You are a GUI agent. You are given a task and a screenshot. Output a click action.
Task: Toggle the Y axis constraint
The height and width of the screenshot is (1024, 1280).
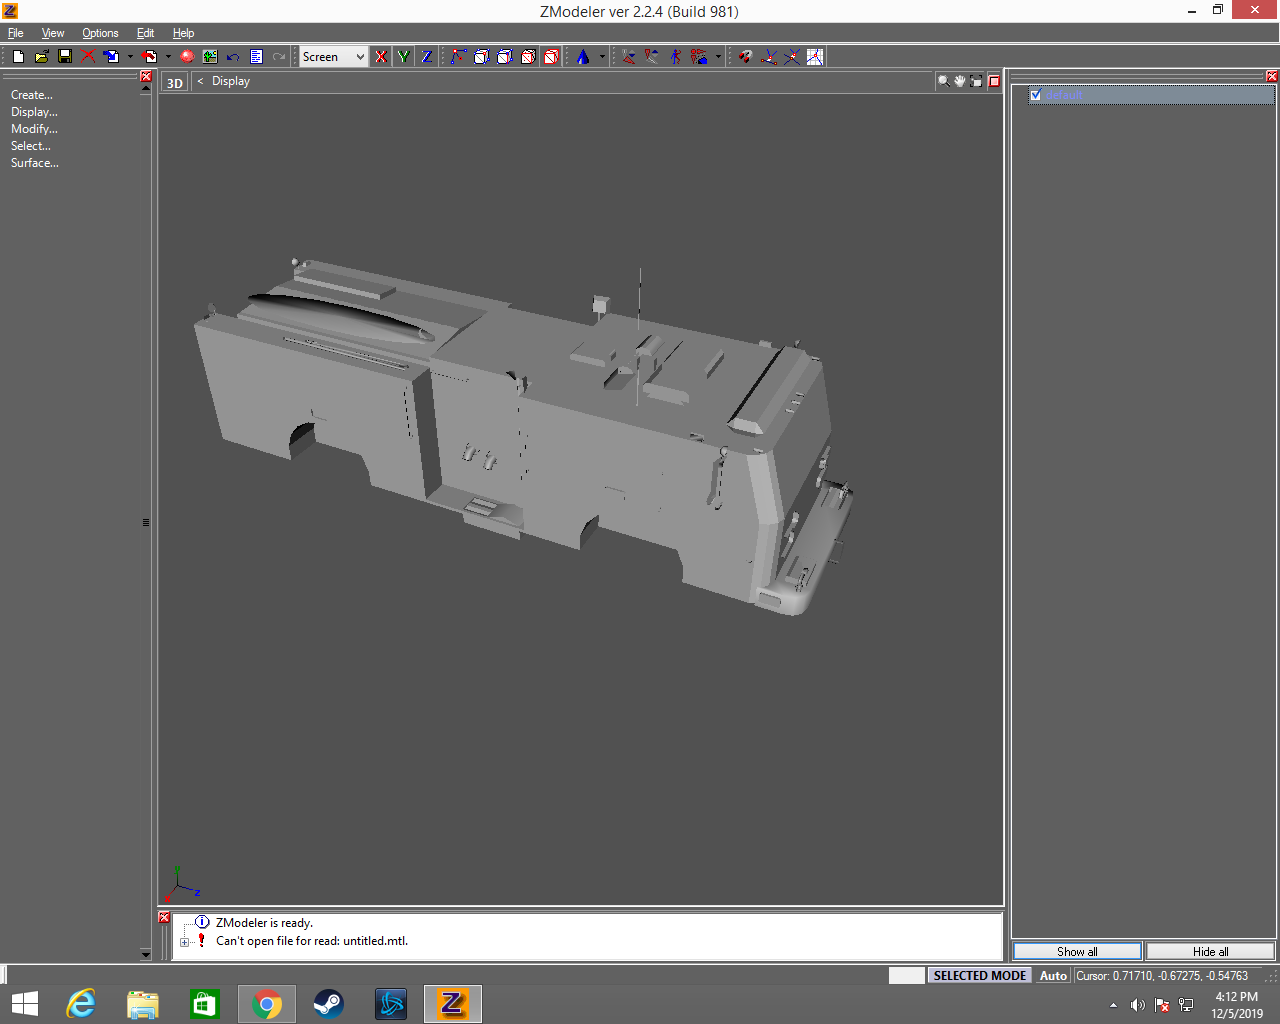coord(403,57)
